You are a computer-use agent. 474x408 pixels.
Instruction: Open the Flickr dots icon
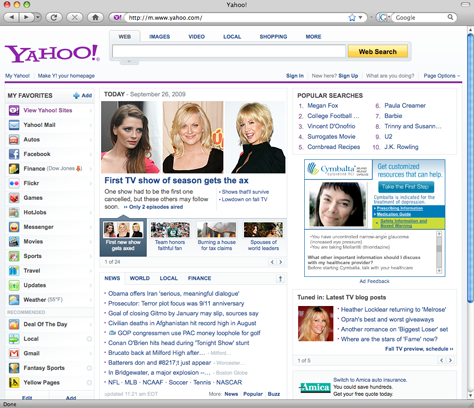point(14,183)
